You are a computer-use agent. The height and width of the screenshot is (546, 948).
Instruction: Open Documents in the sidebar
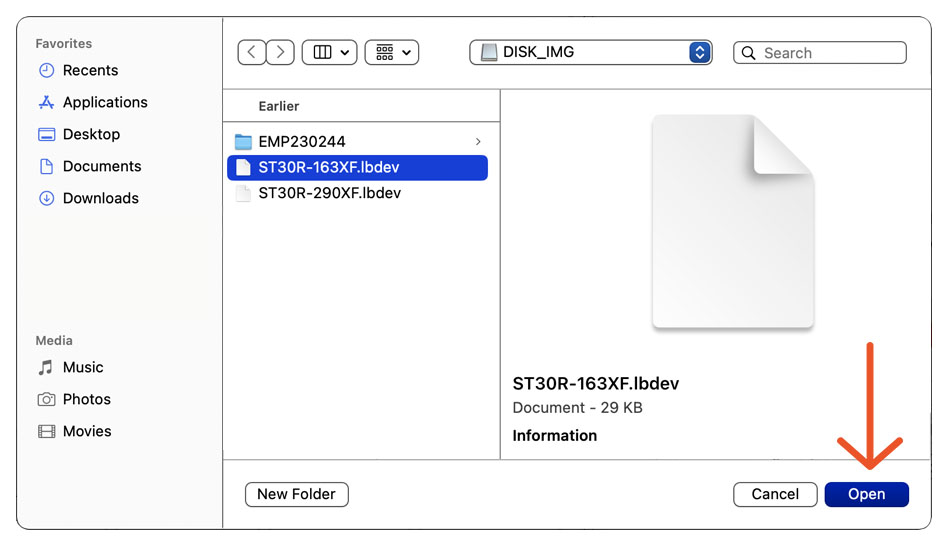(x=102, y=166)
